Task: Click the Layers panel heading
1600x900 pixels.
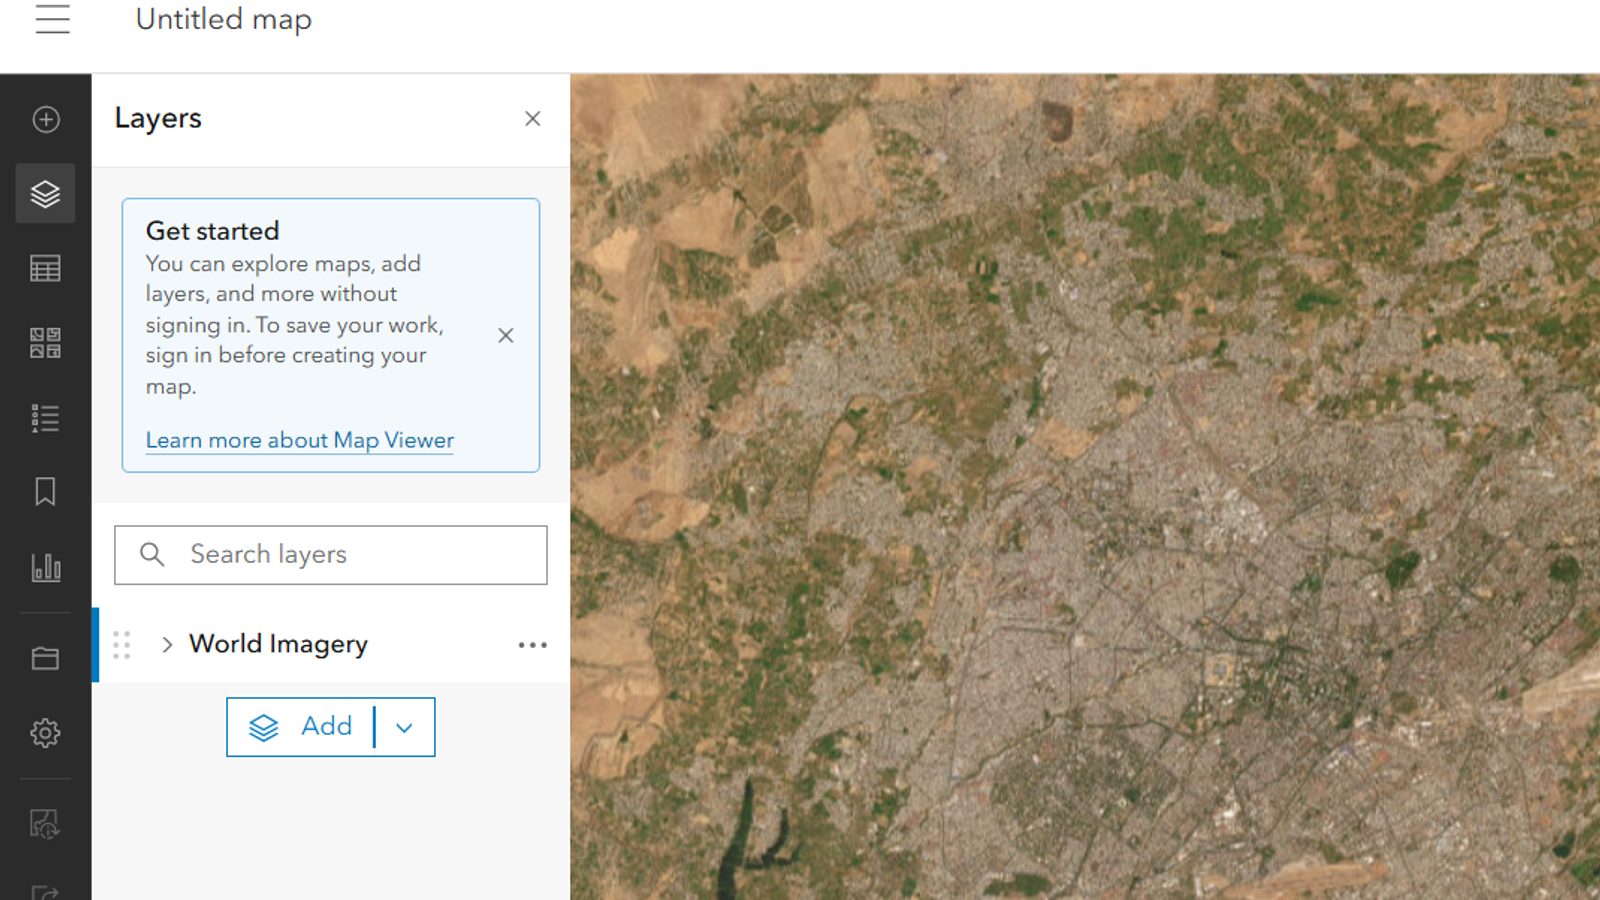Action: [158, 118]
